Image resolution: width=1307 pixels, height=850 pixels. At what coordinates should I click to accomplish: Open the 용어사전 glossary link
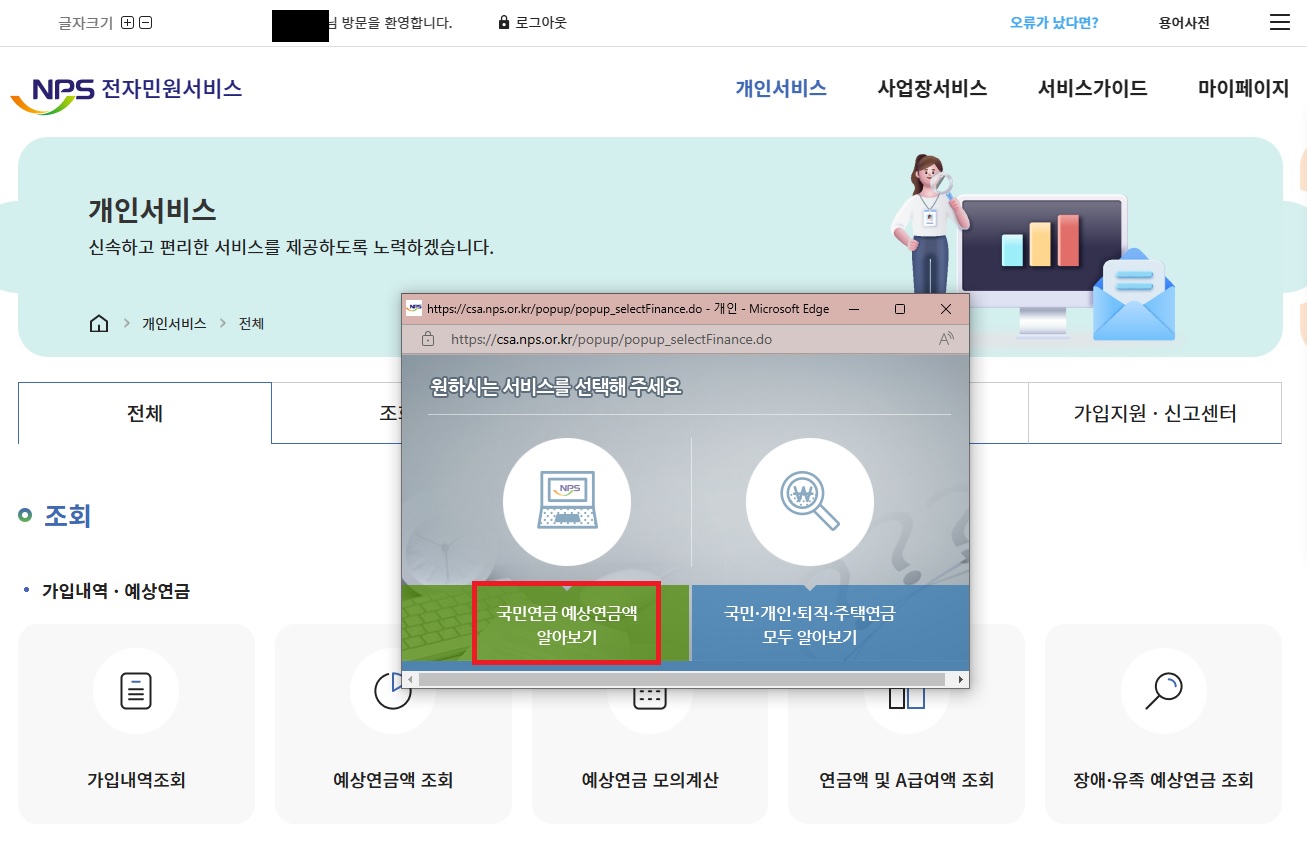coord(1184,22)
